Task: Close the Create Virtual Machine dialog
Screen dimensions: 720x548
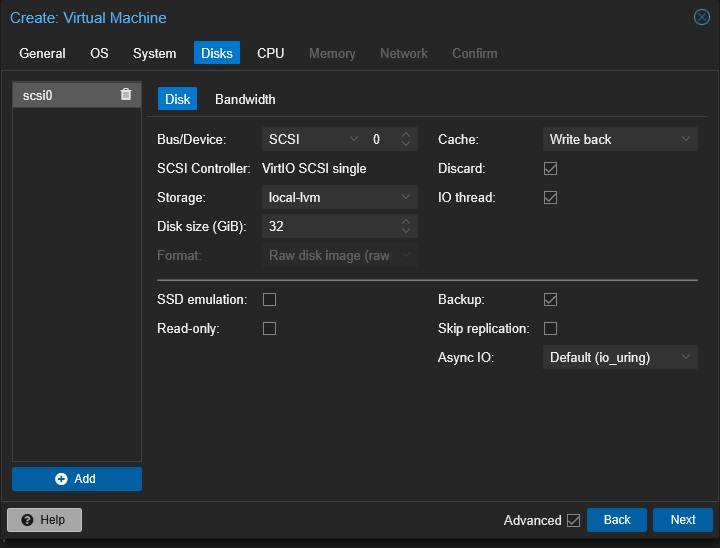Action: coord(702,17)
